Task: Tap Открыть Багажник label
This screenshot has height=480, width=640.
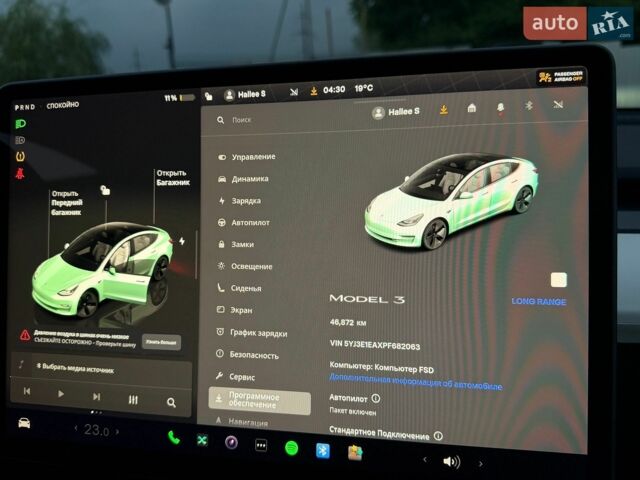Action: 173,178
